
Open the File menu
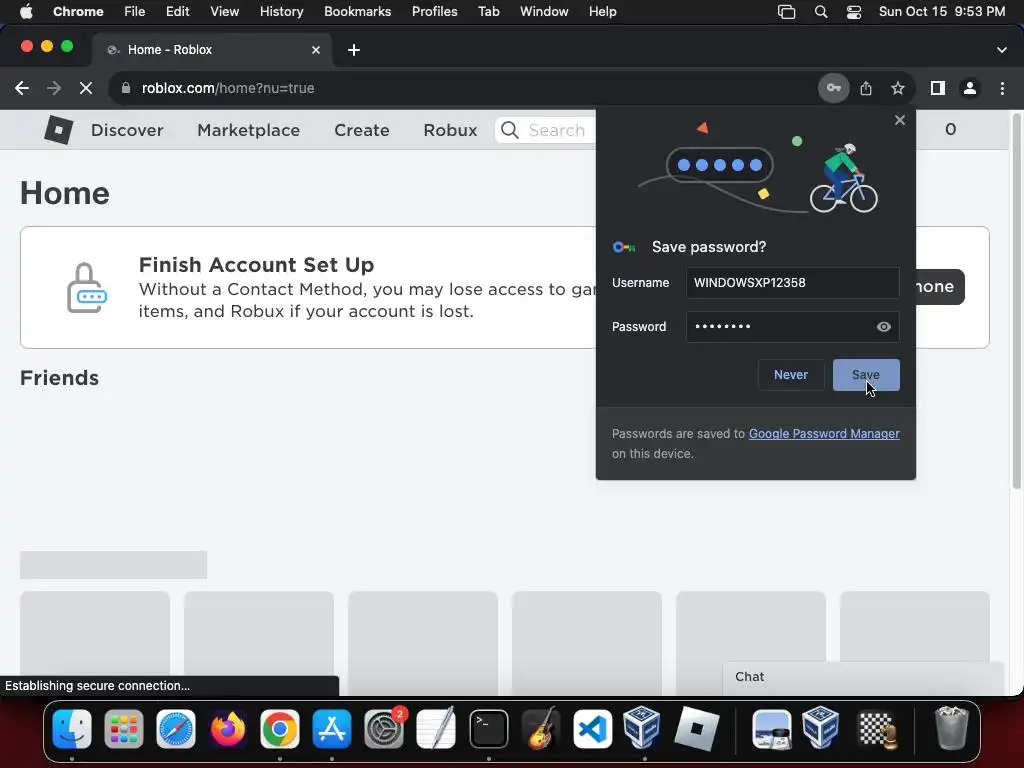click(135, 12)
